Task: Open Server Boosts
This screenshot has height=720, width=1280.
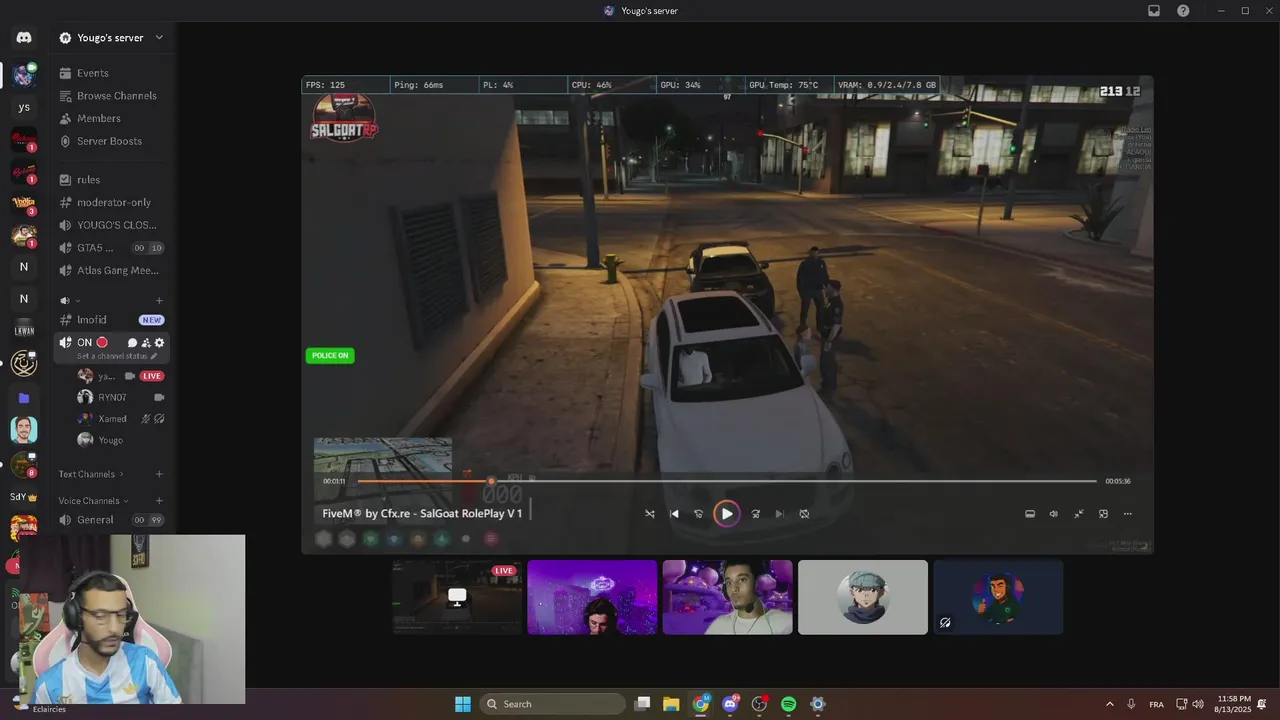Action: (111, 141)
